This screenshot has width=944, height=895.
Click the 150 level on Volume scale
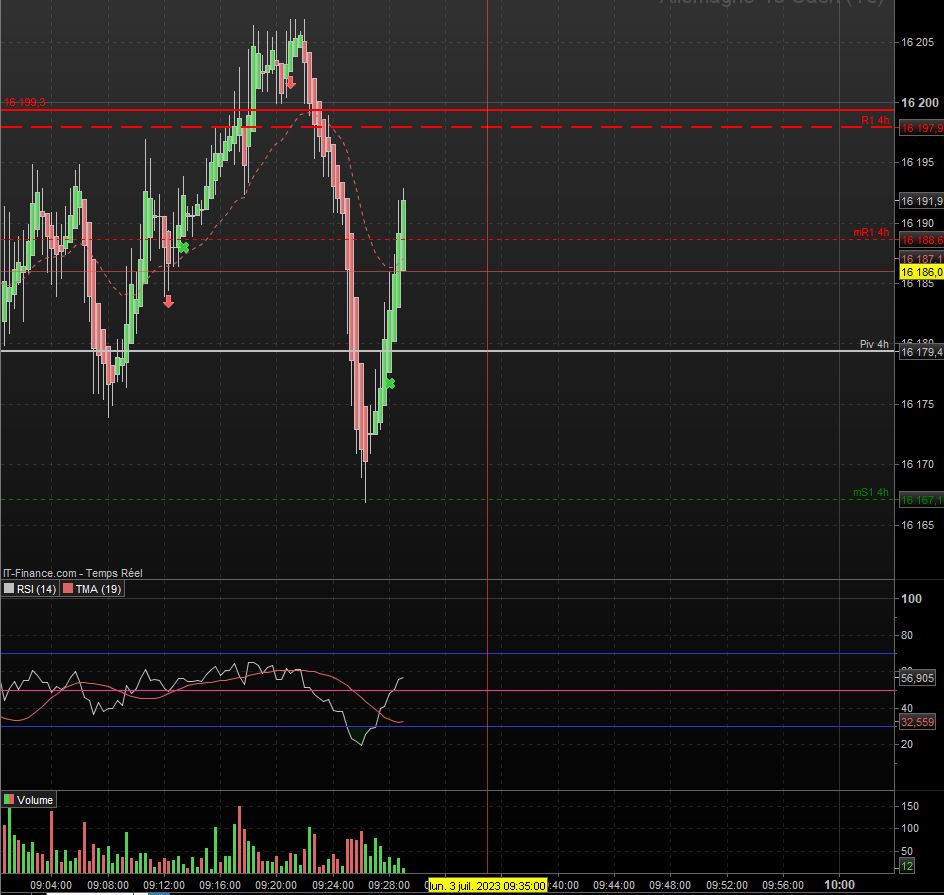[x=910, y=806]
